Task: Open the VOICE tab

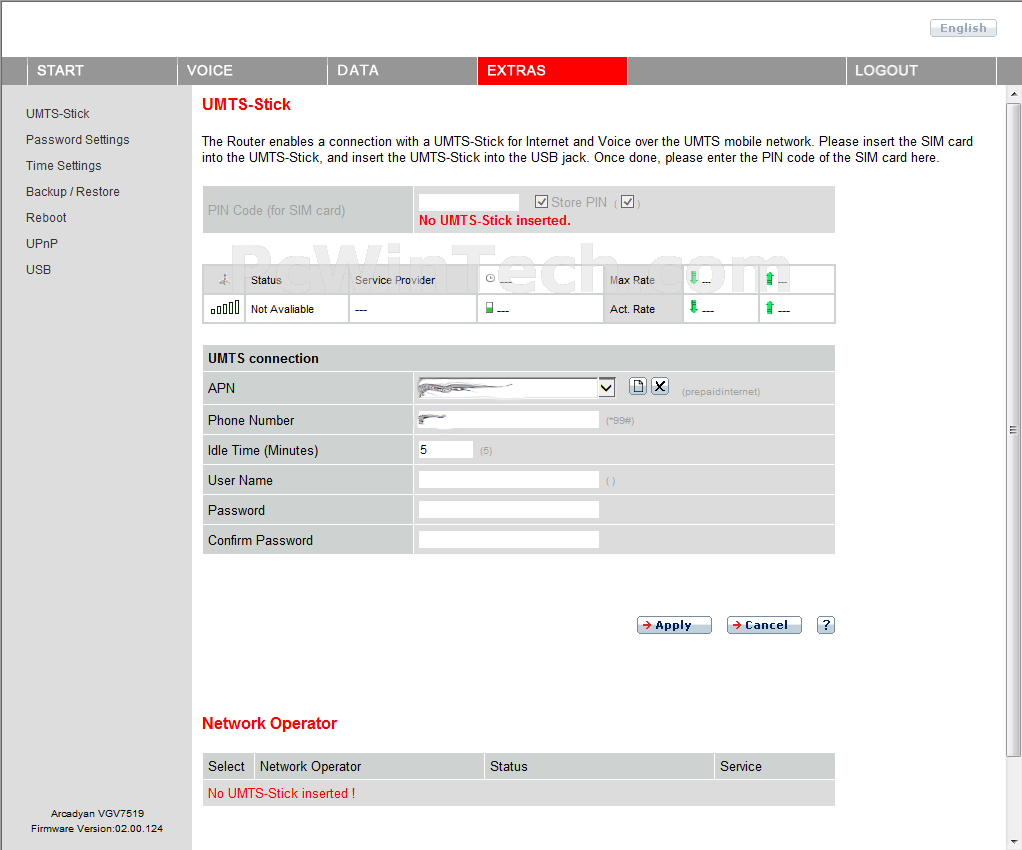Action: tap(252, 70)
